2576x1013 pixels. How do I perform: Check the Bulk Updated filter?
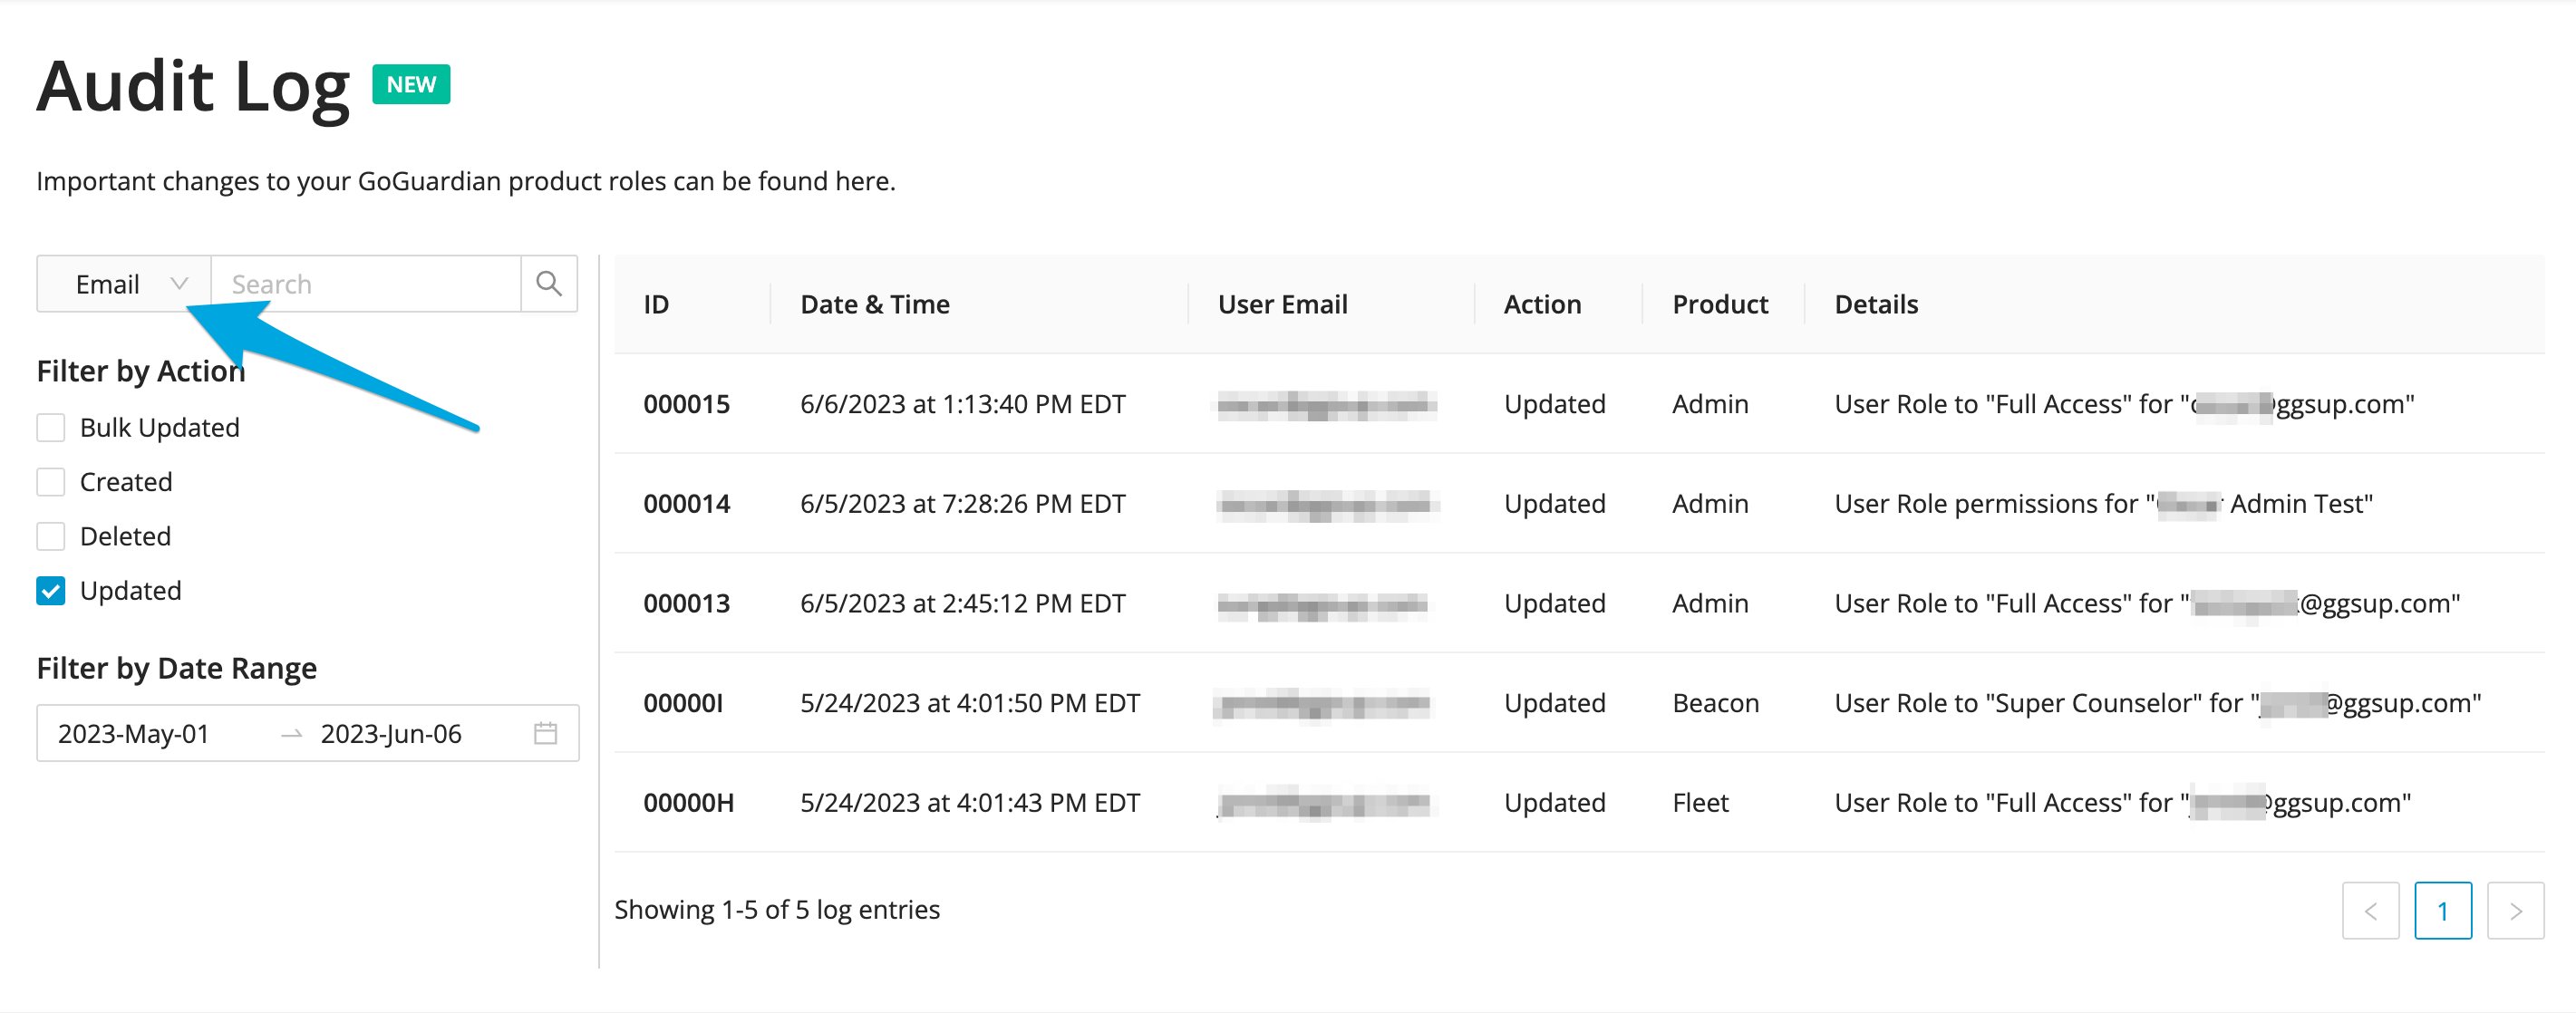51,428
